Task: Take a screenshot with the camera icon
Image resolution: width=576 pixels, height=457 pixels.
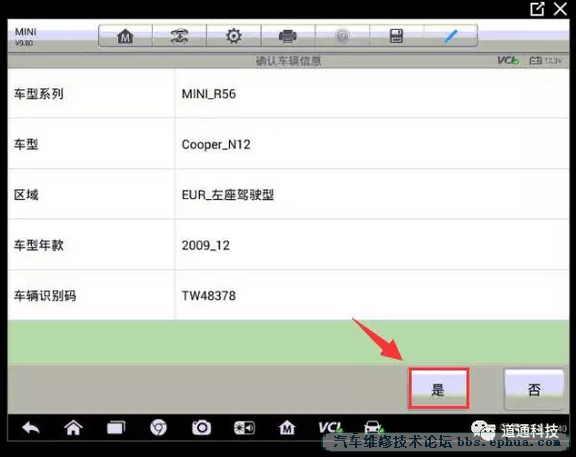Action: coord(201,428)
